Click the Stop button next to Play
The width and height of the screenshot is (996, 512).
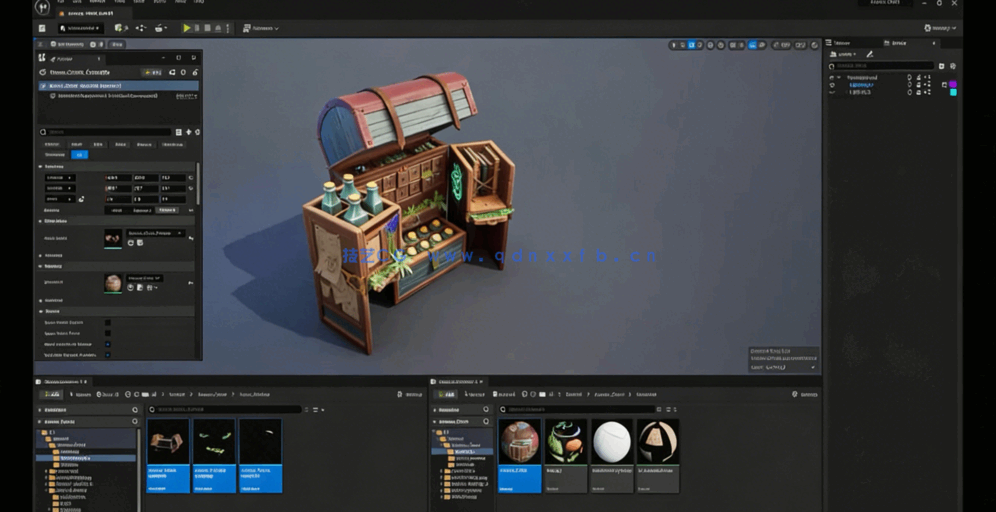[x=206, y=28]
